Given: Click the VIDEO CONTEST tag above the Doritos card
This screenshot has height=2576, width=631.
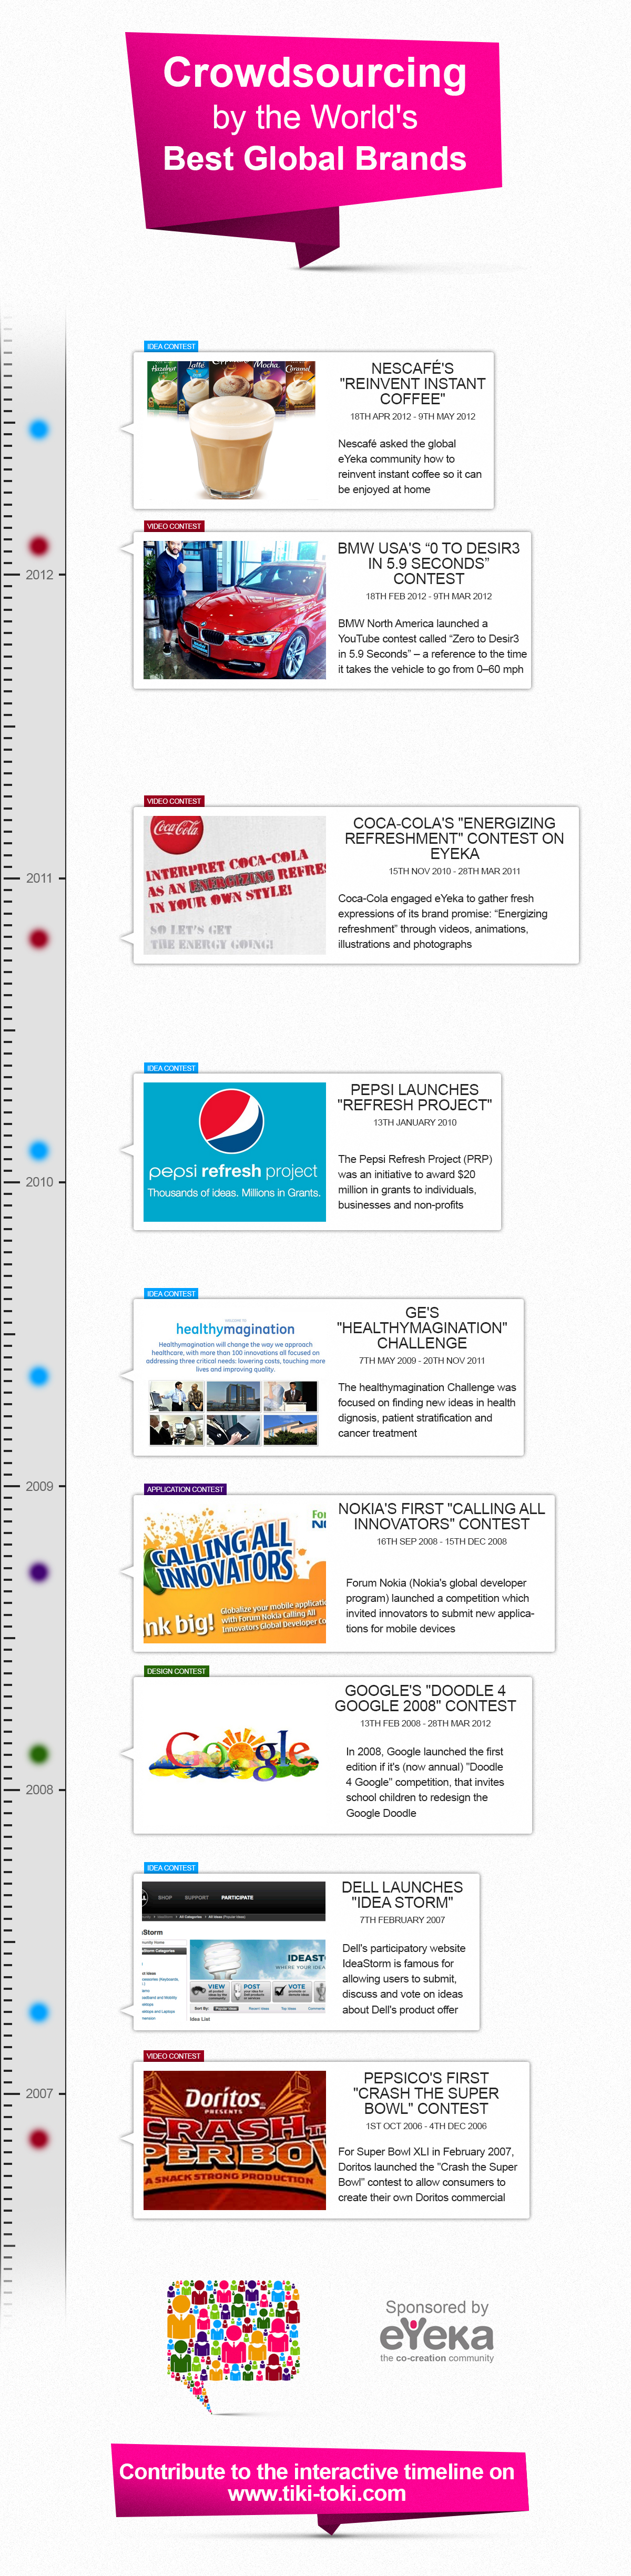Looking at the screenshot, I should (x=174, y=2056).
